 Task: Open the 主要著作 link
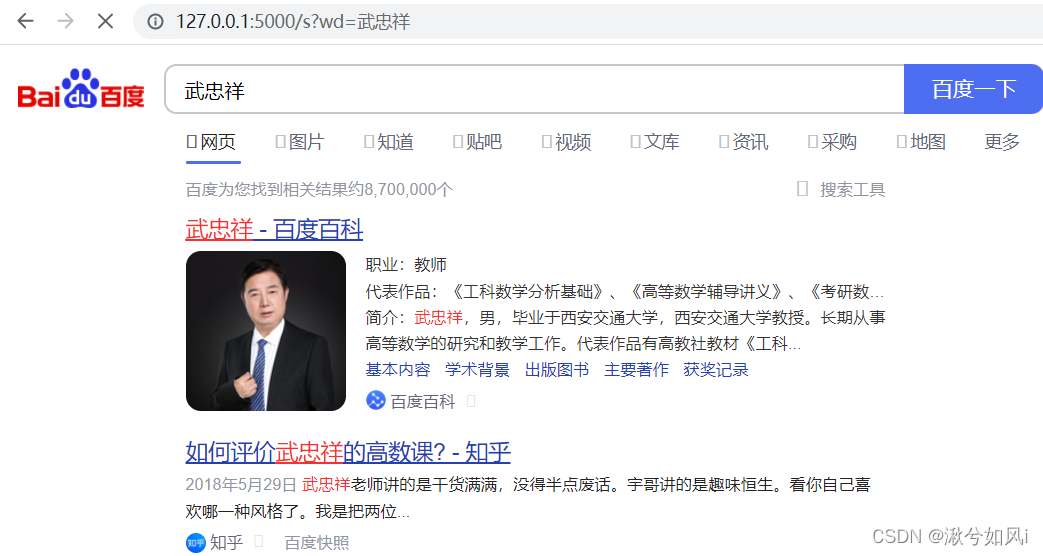coord(636,370)
